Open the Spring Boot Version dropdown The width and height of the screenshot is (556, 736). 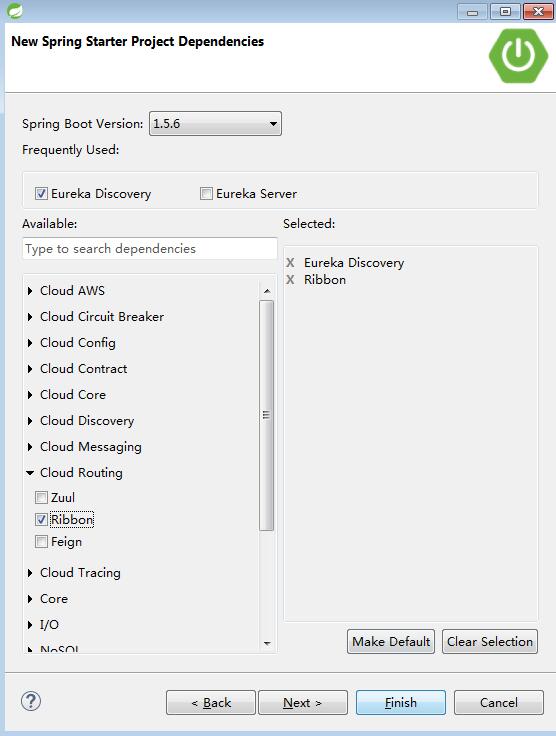215,123
